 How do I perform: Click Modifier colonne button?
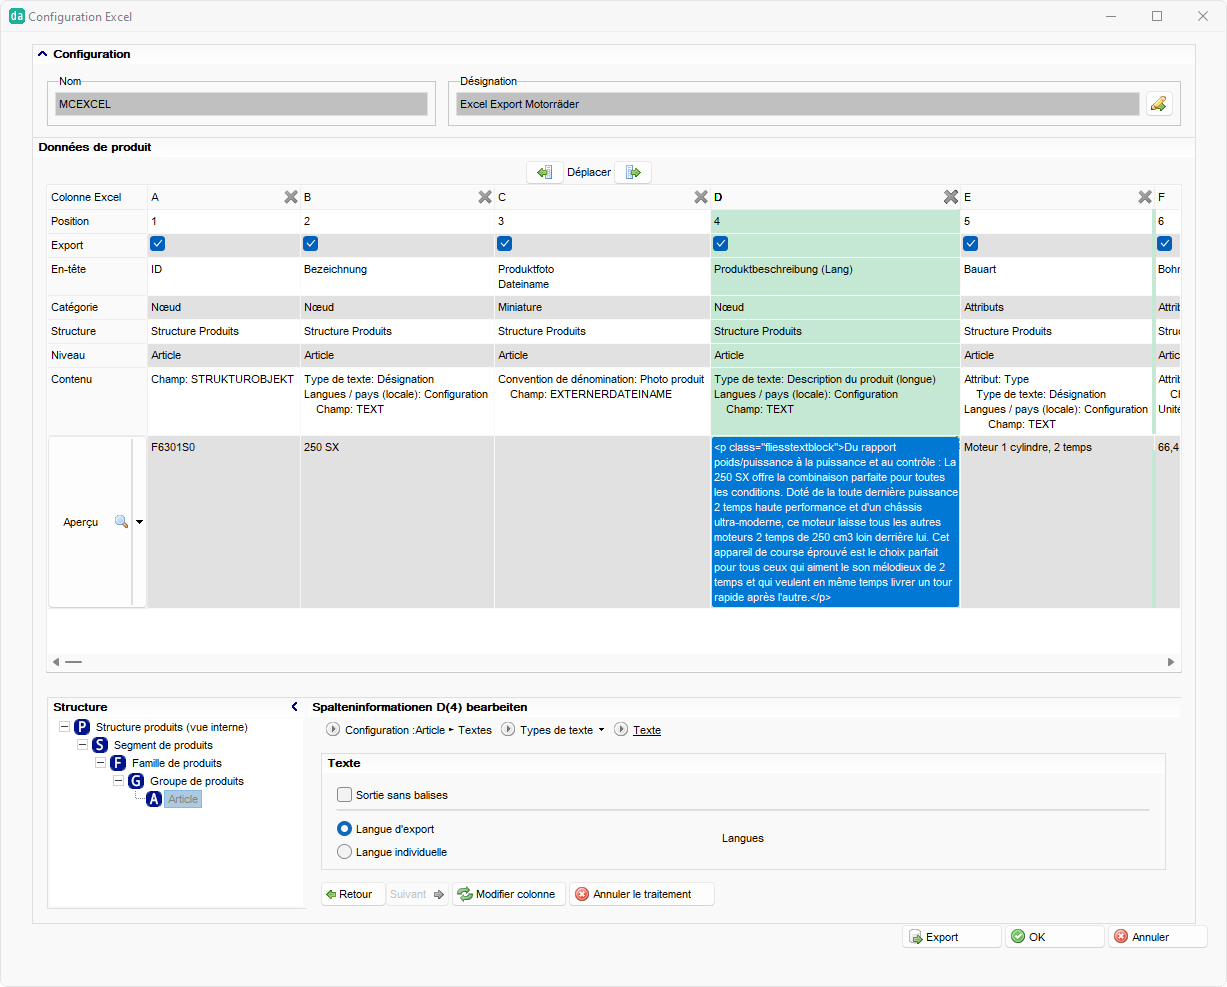click(x=509, y=894)
